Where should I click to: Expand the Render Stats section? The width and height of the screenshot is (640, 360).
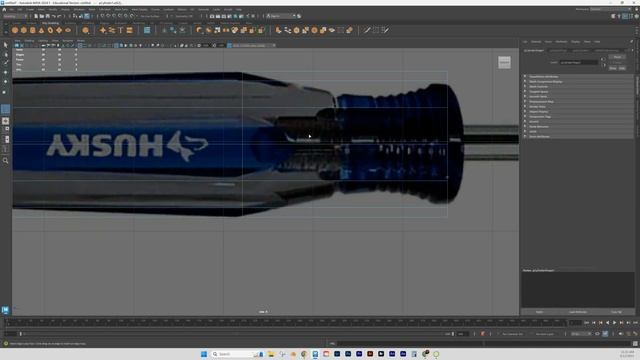point(578,107)
